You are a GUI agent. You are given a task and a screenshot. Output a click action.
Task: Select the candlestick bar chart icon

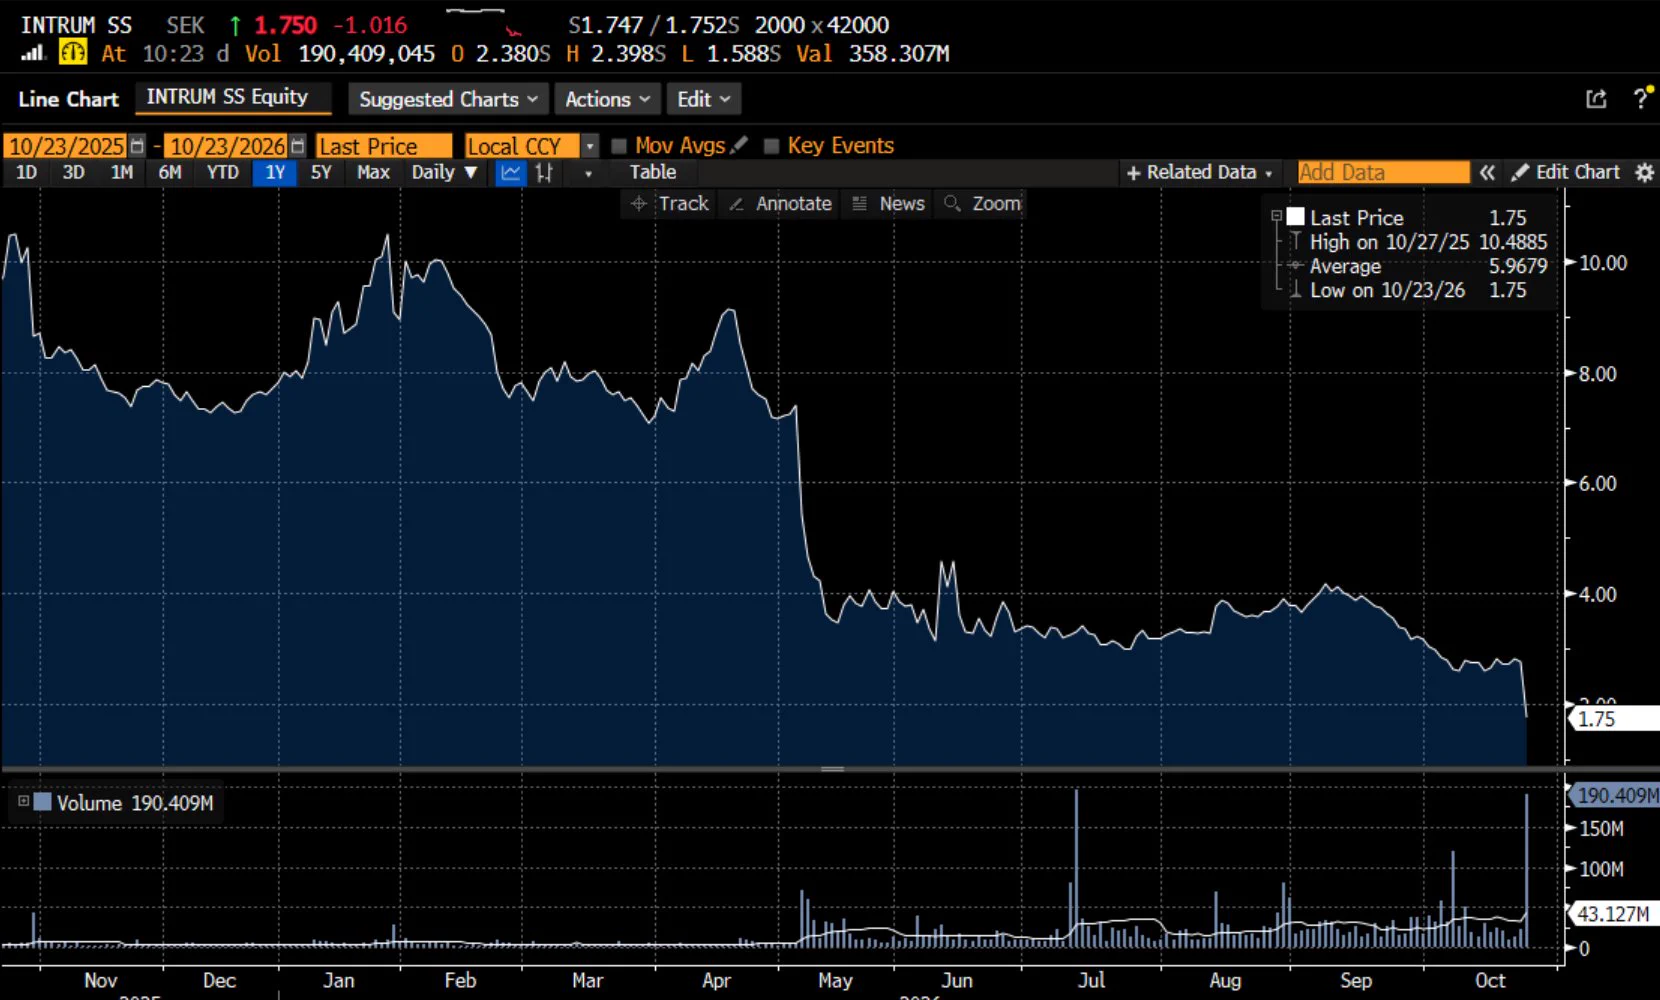[x=544, y=172]
